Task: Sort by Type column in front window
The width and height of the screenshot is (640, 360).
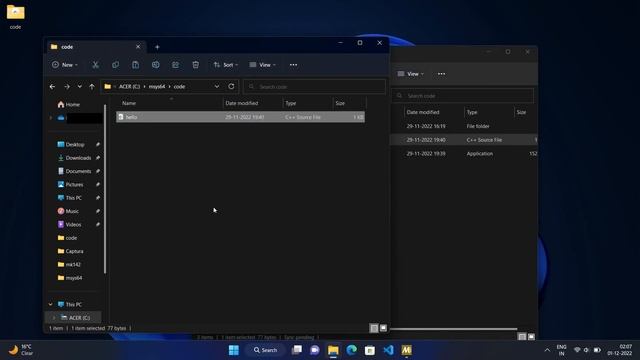Action: click(291, 103)
